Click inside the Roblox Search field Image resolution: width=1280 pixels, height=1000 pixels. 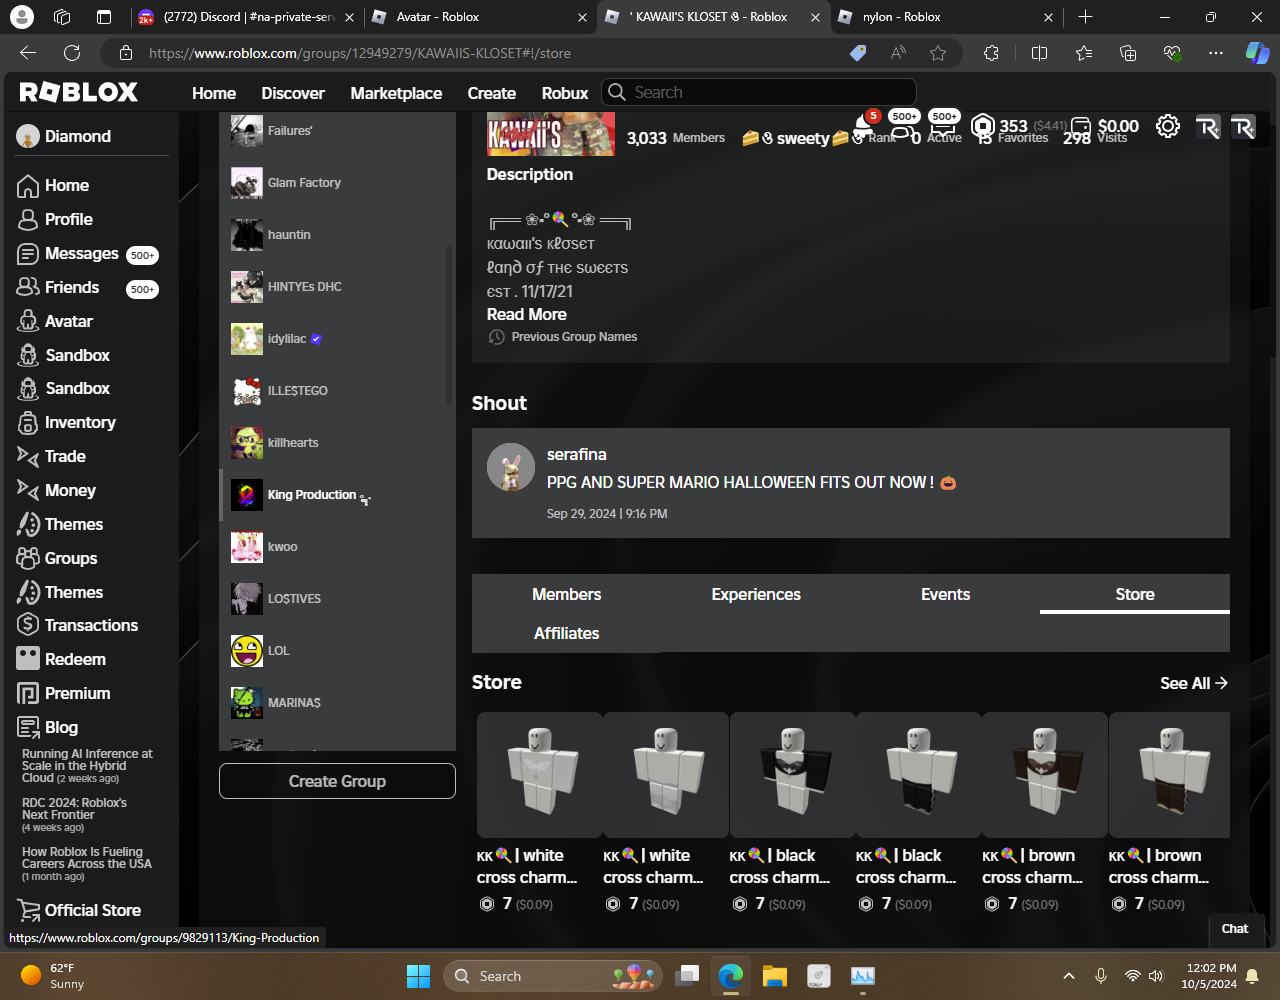pos(759,92)
